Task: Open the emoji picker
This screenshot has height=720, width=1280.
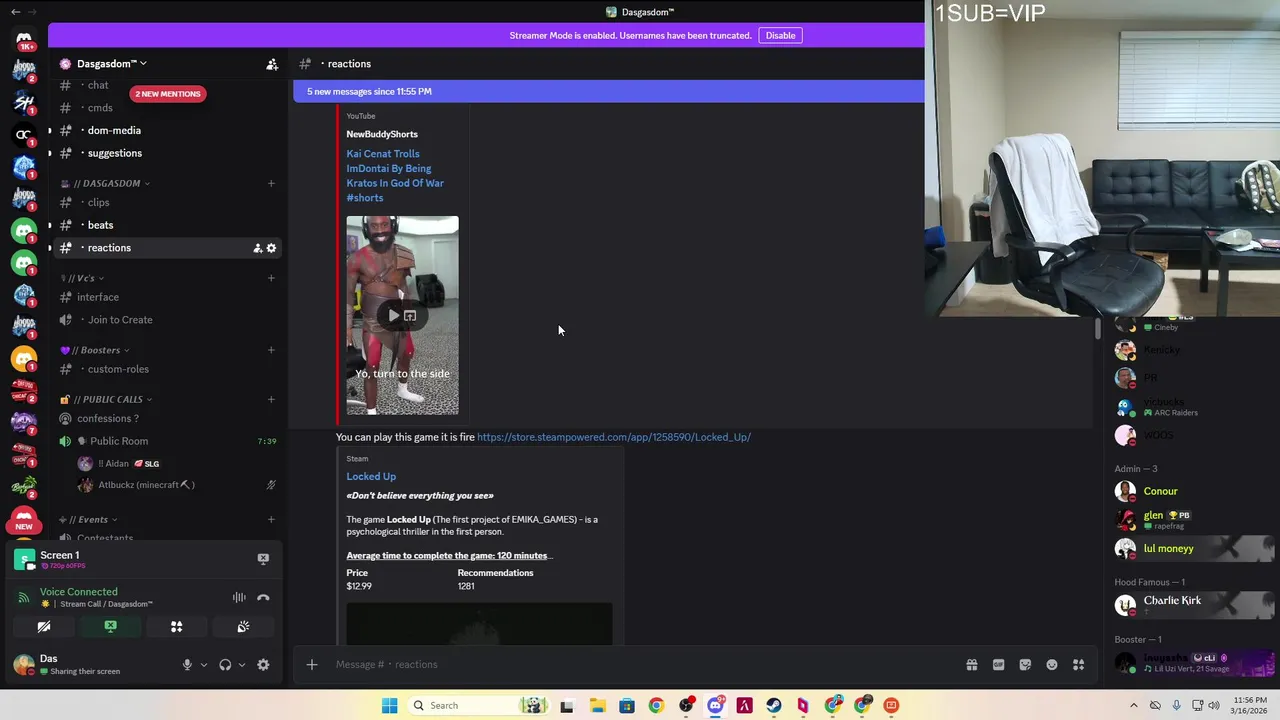Action: [x=1052, y=665]
